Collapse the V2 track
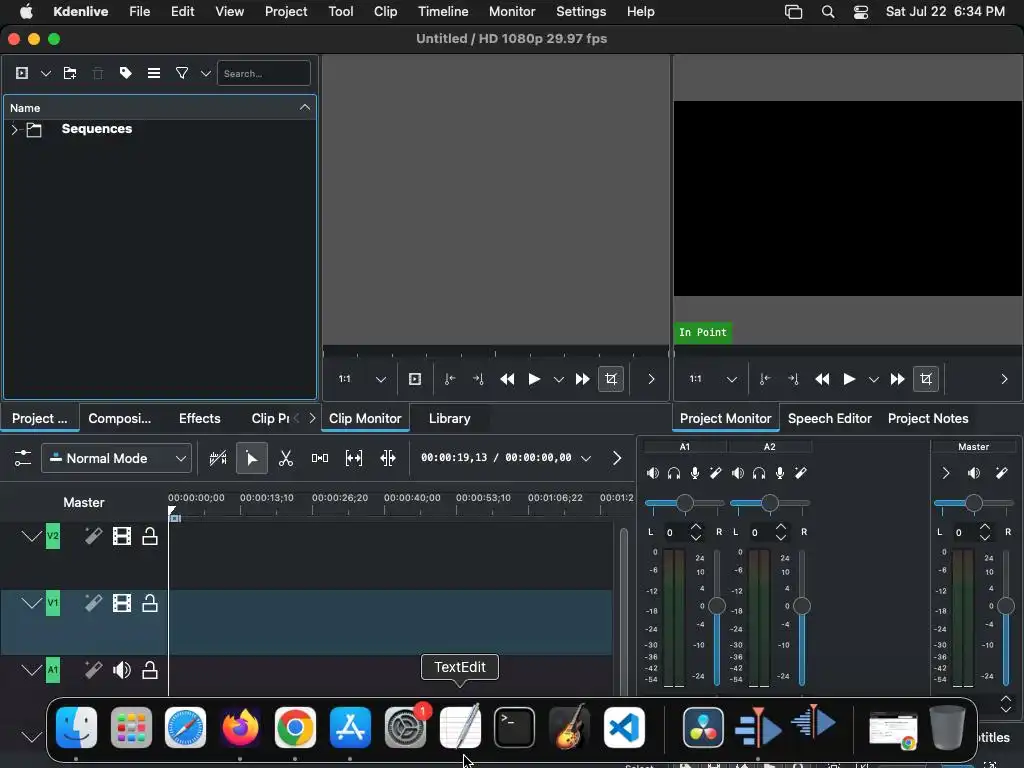This screenshot has height=768, width=1024. click(31, 536)
